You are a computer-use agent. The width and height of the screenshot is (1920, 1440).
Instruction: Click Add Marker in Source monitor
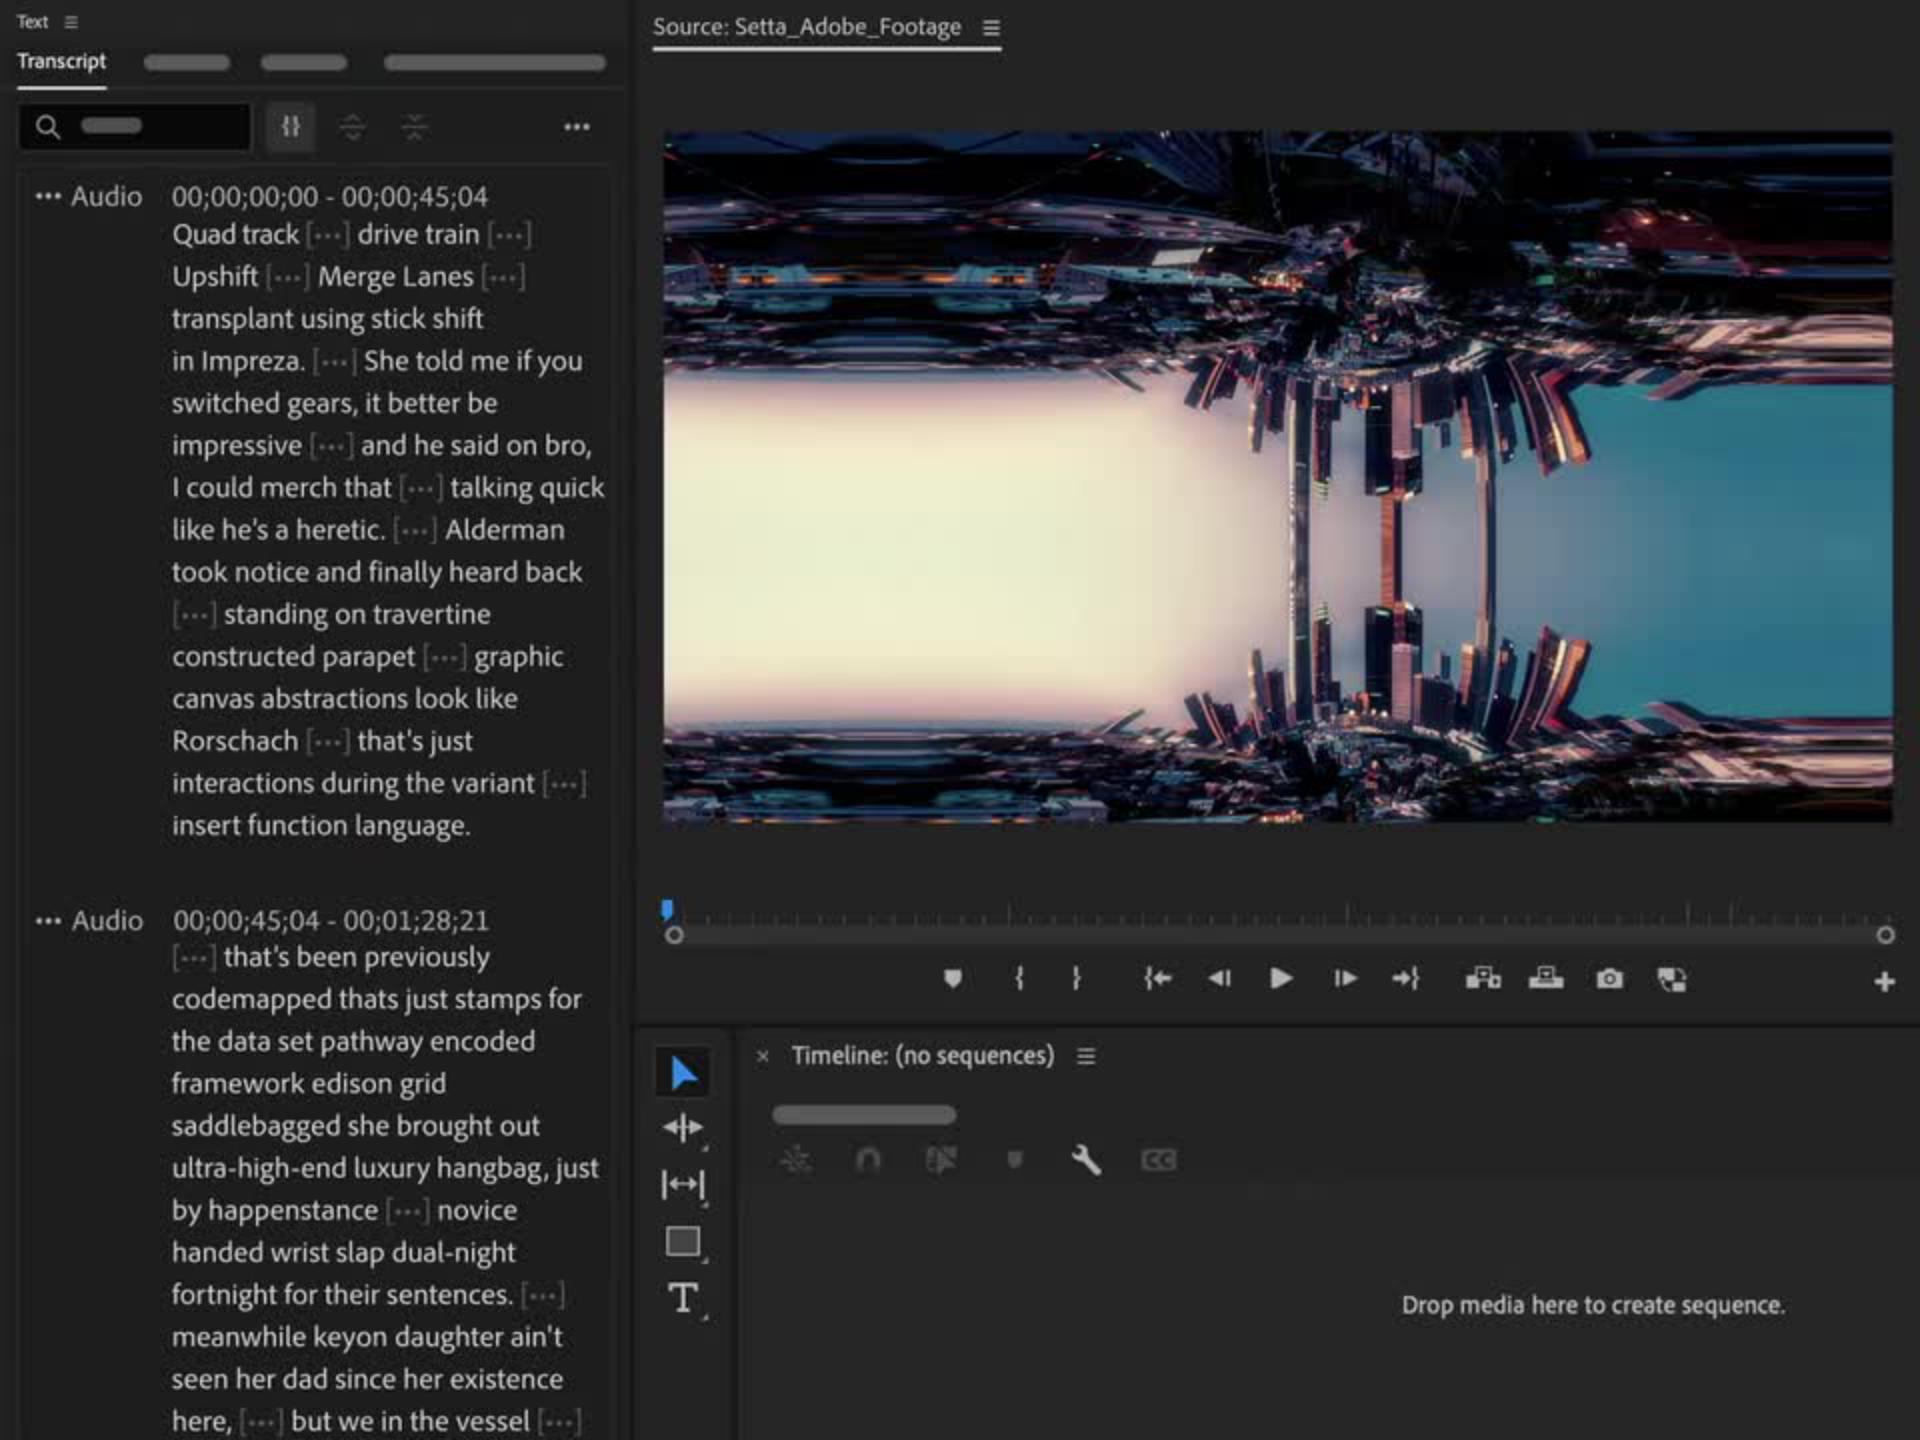point(952,979)
